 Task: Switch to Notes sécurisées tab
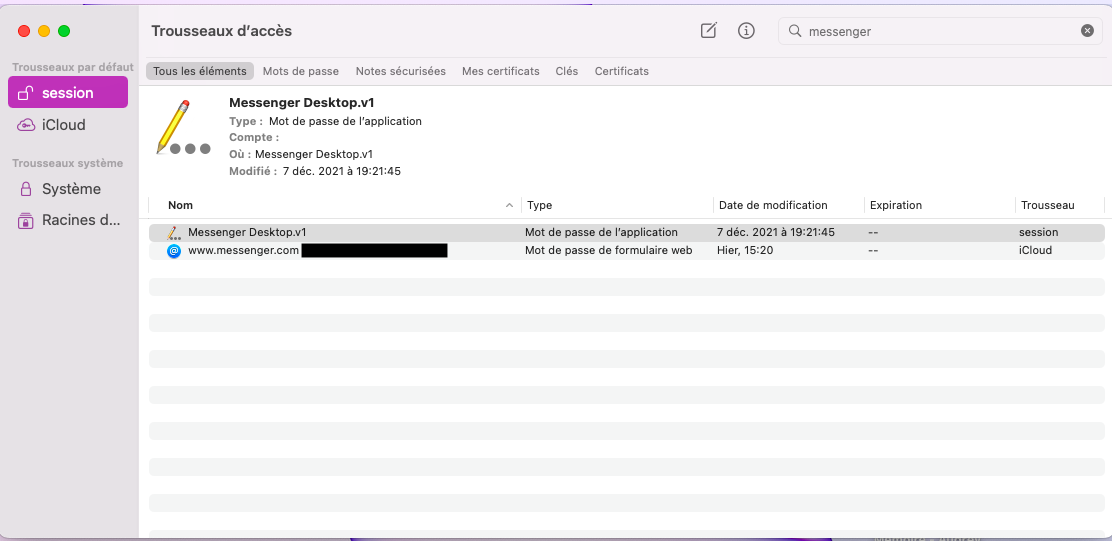(x=401, y=71)
